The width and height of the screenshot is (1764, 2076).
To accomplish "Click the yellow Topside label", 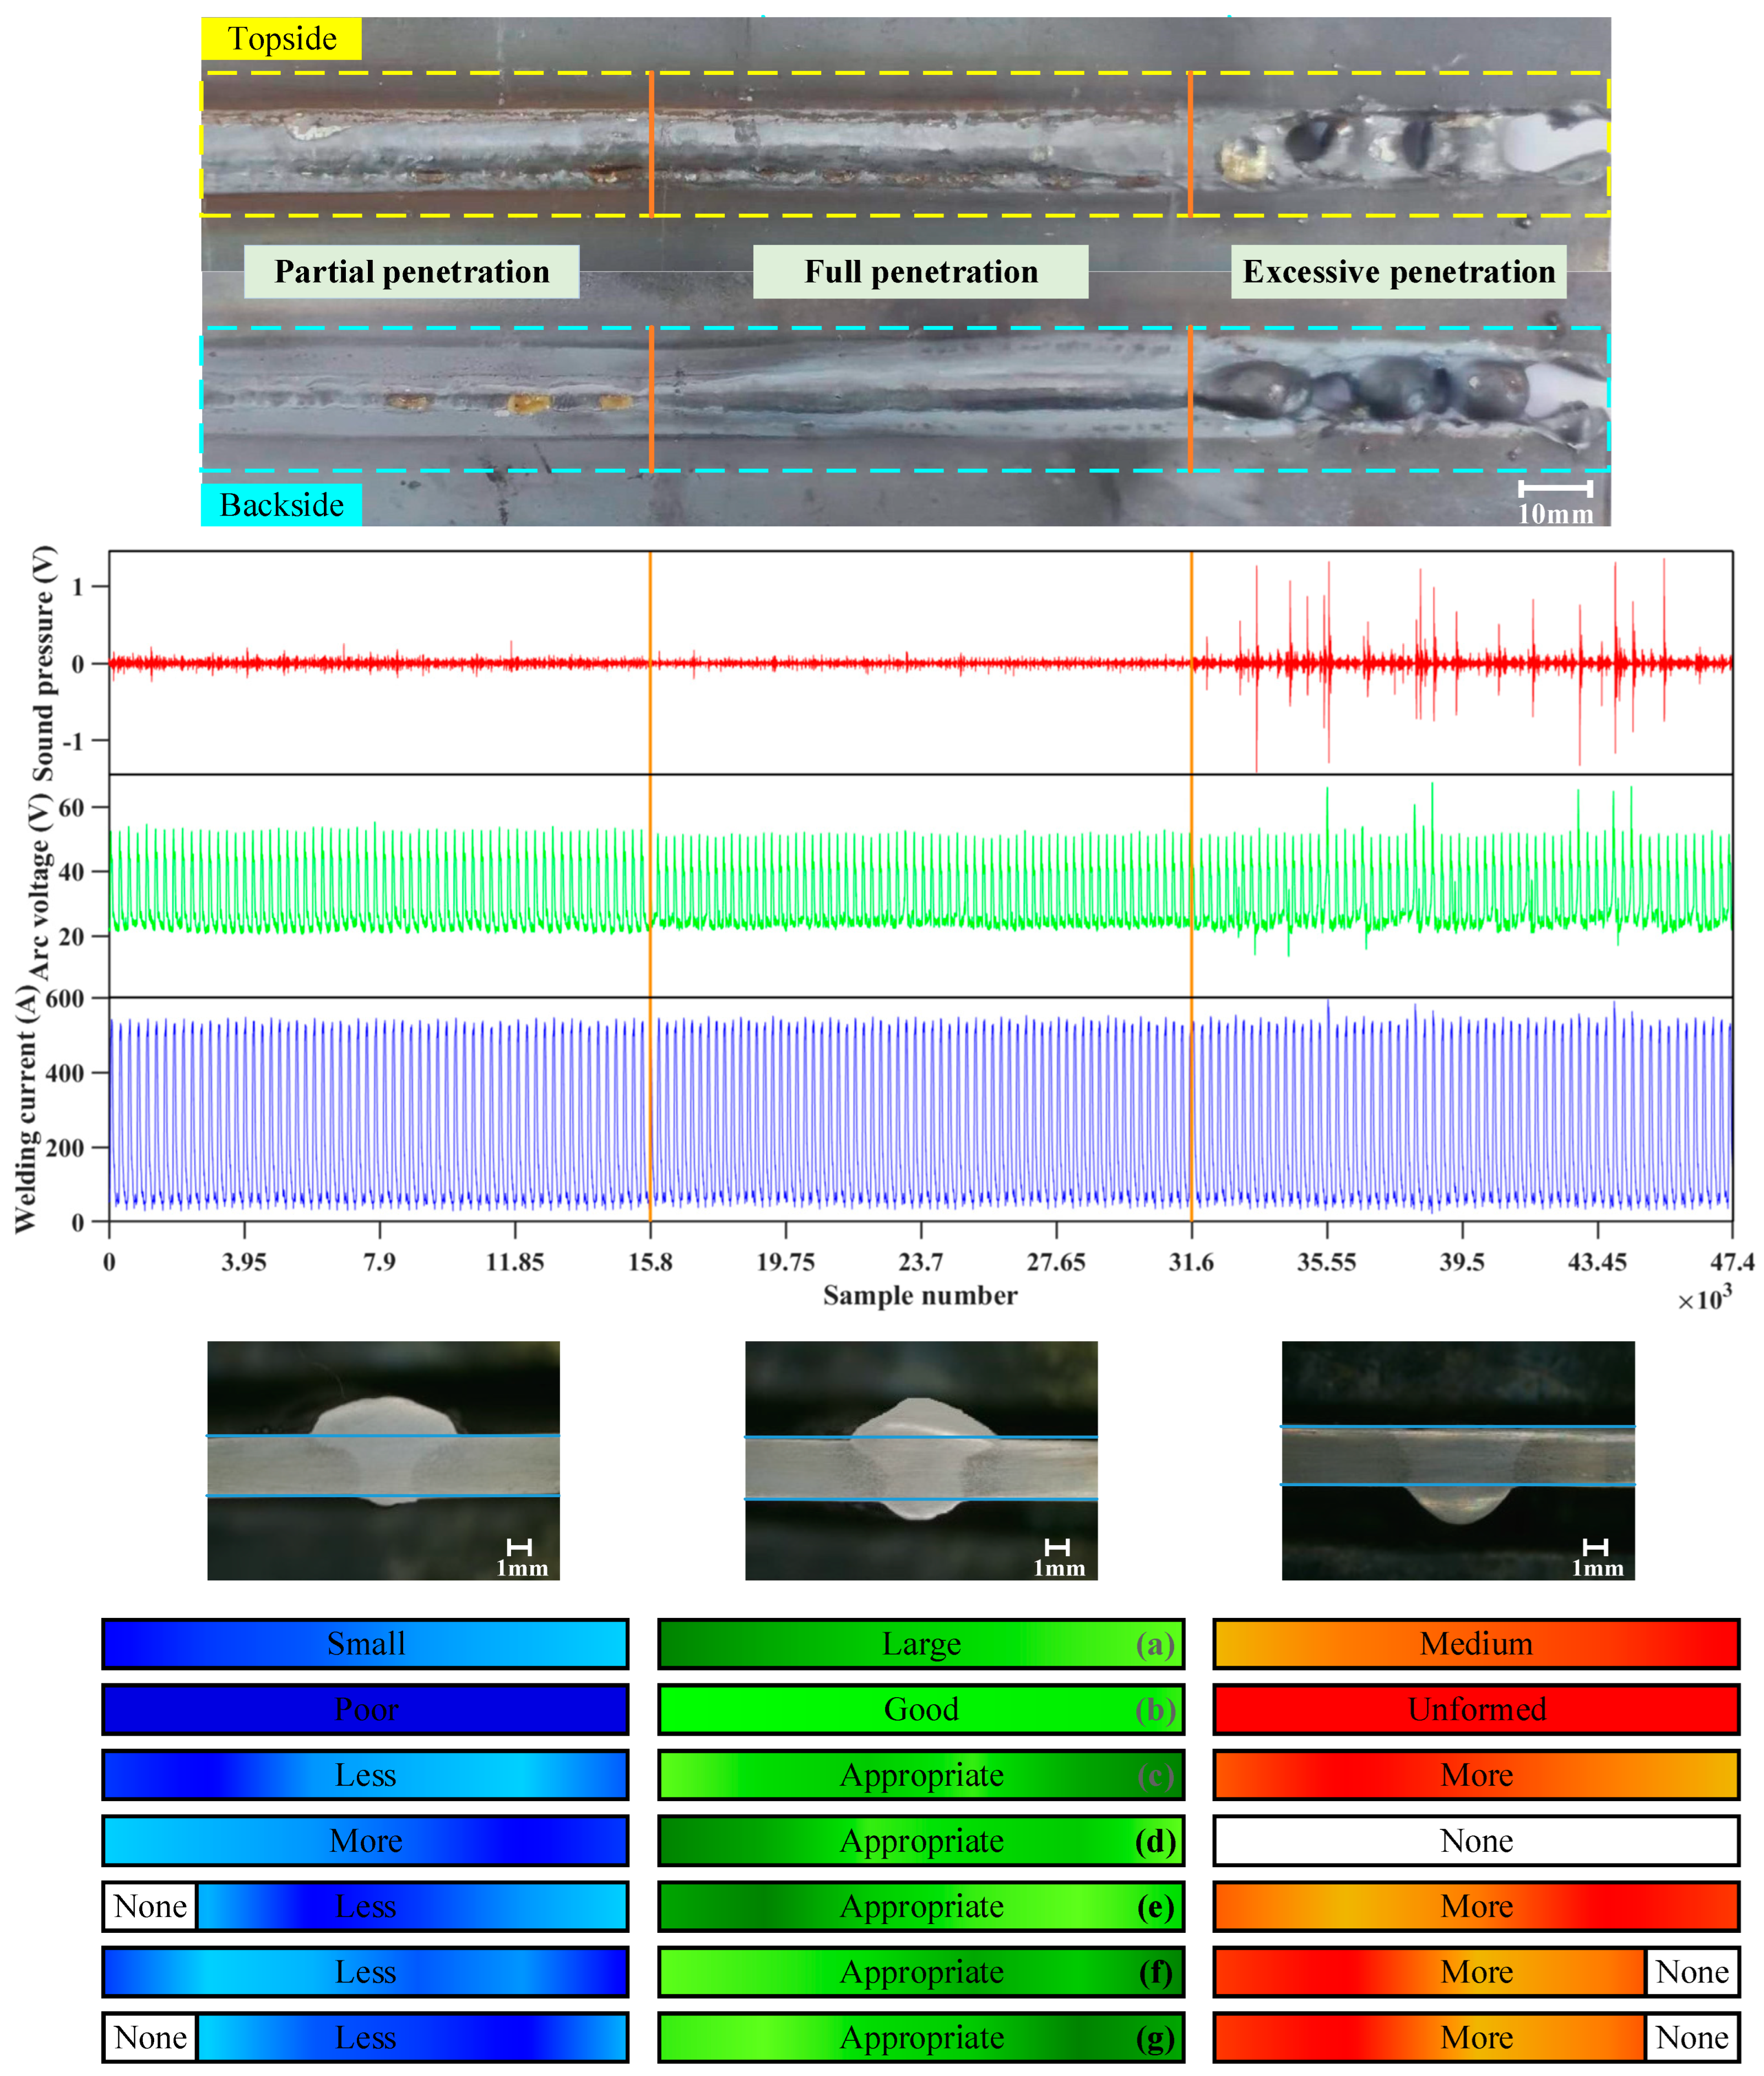I will tap(281, 39).
